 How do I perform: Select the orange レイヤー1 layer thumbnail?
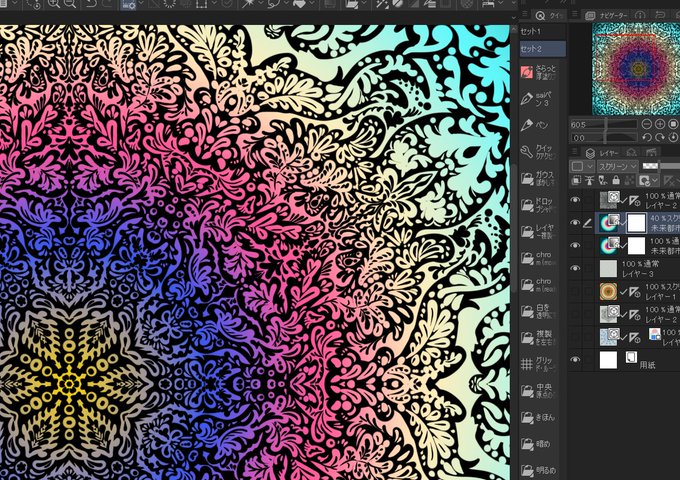[608, 291]
